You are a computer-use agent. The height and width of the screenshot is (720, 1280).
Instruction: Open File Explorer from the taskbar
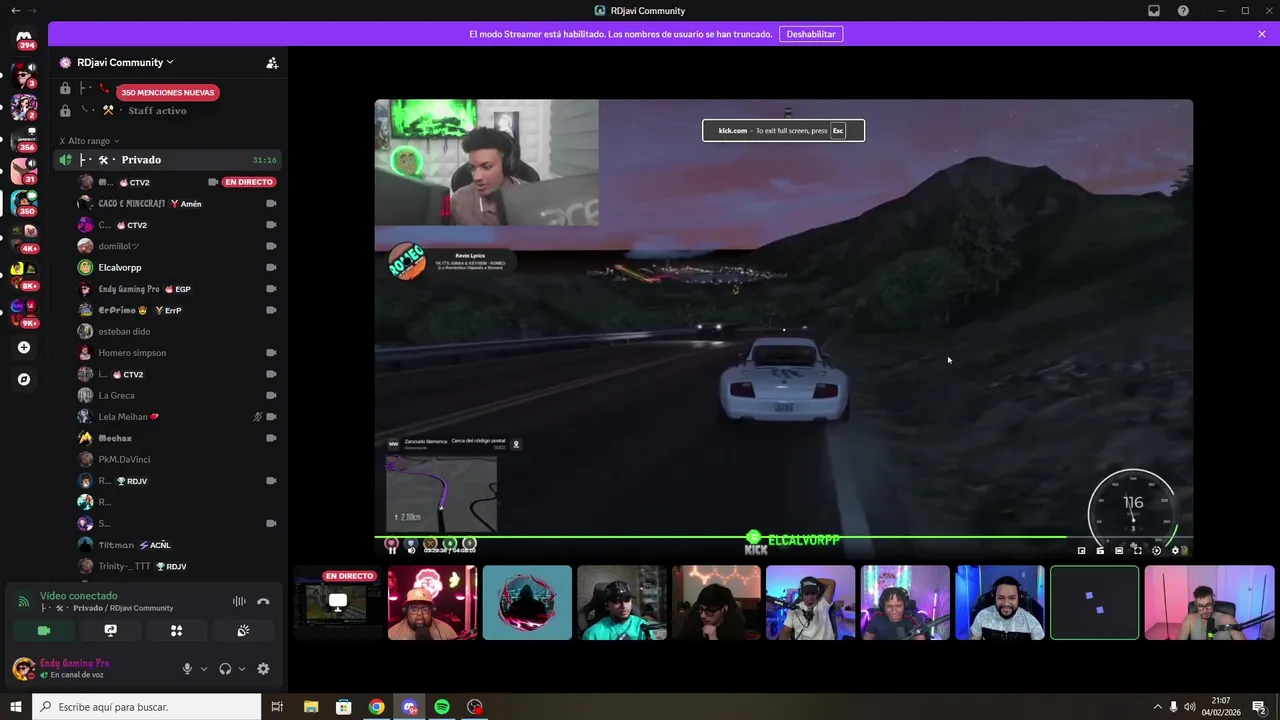(x=311, y=707)
